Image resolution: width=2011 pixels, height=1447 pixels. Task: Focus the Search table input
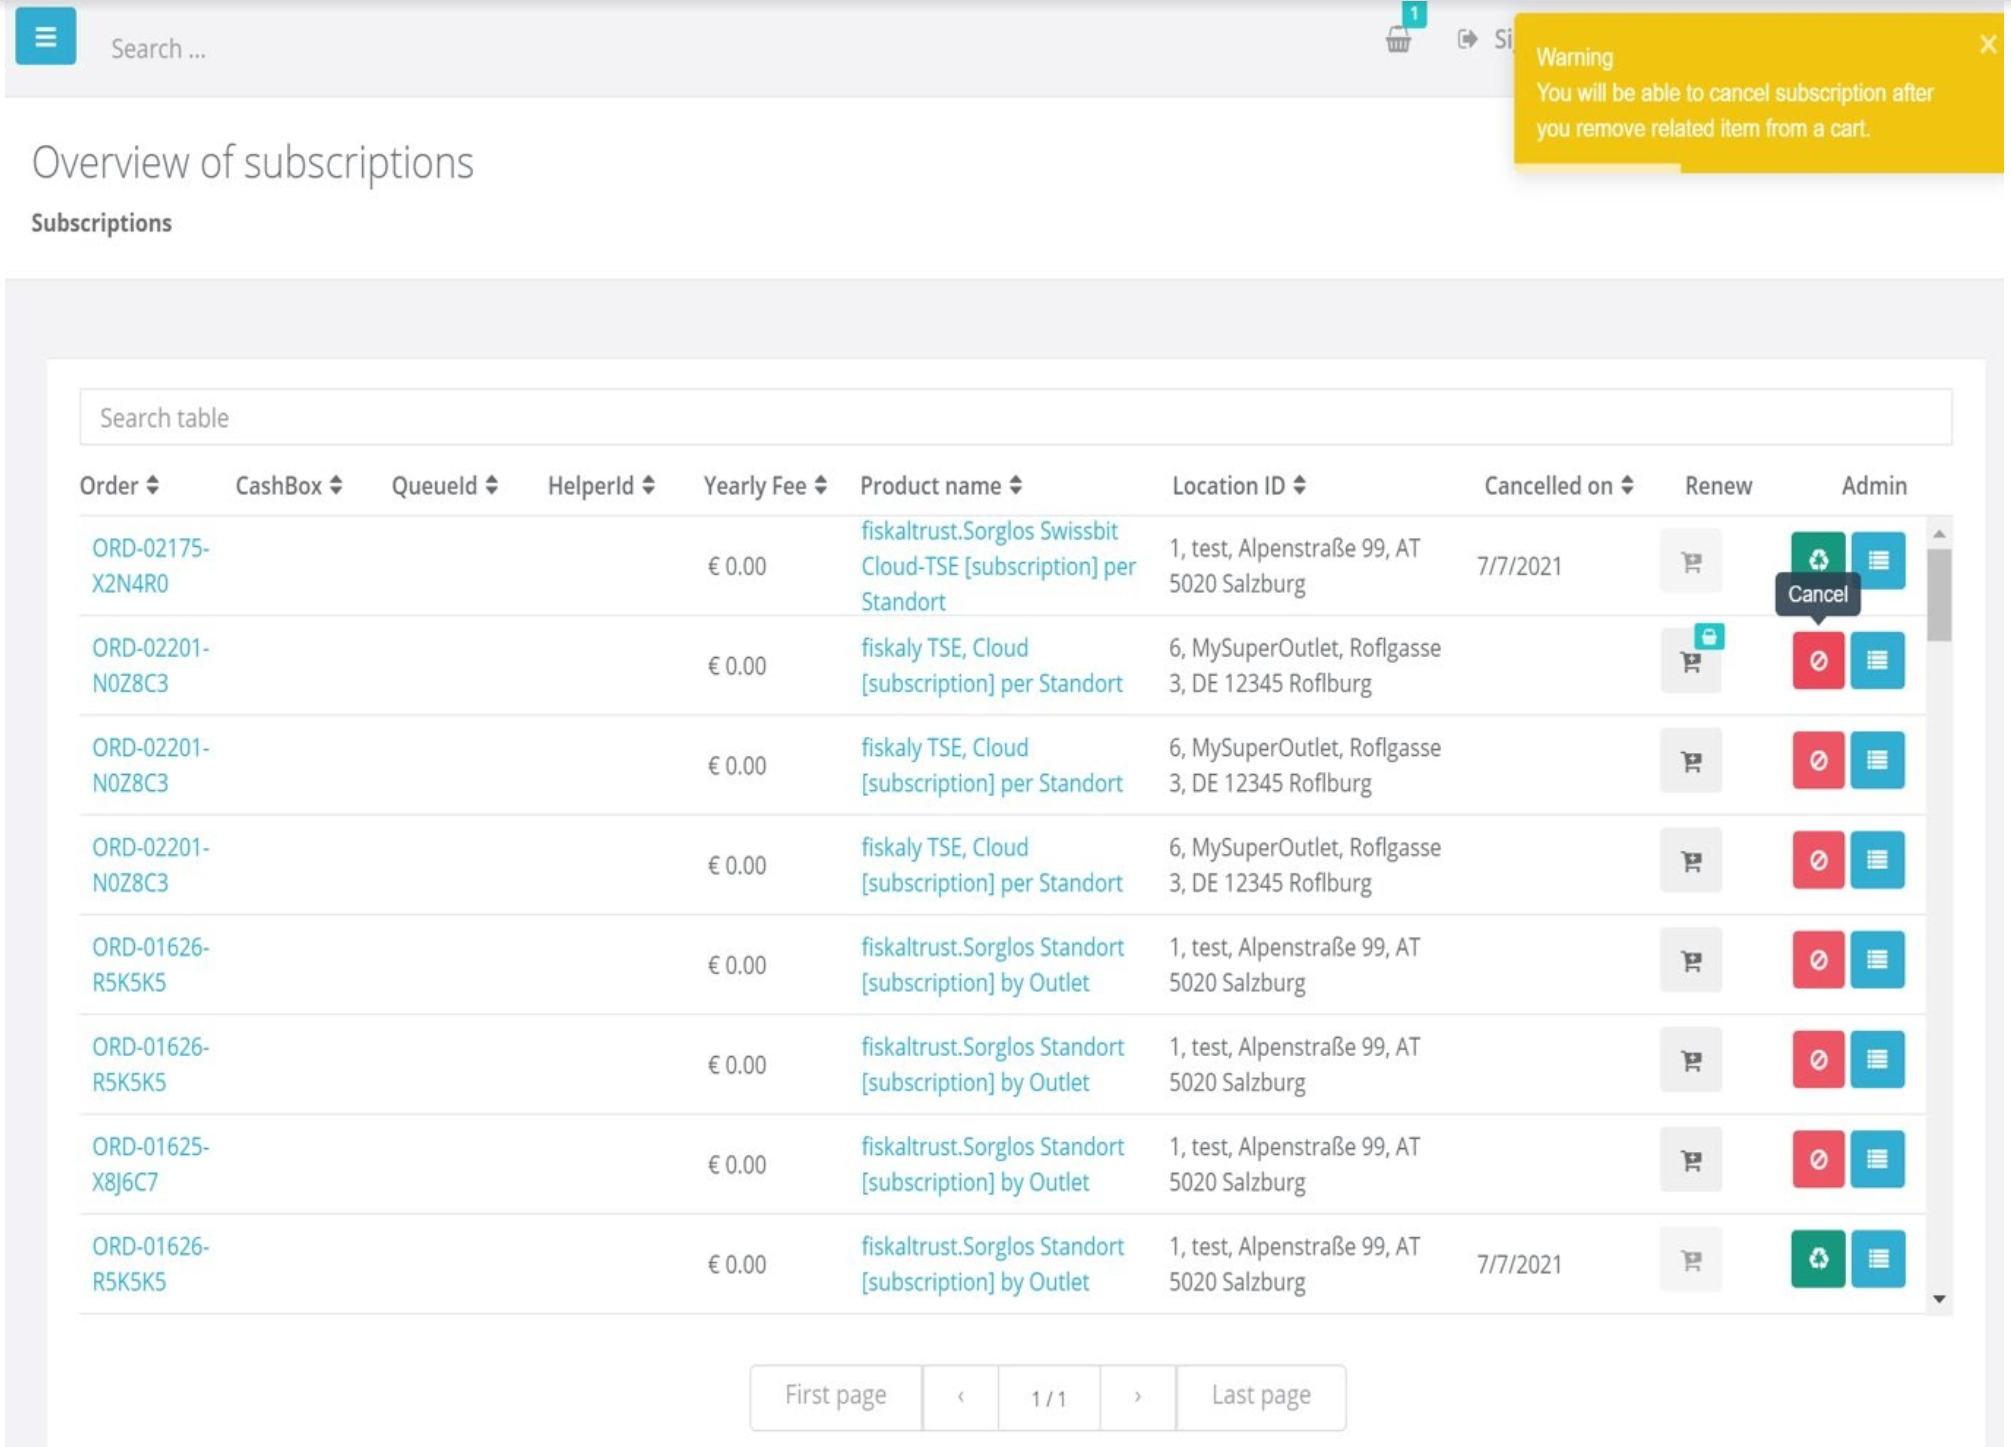click(1016, 417)
